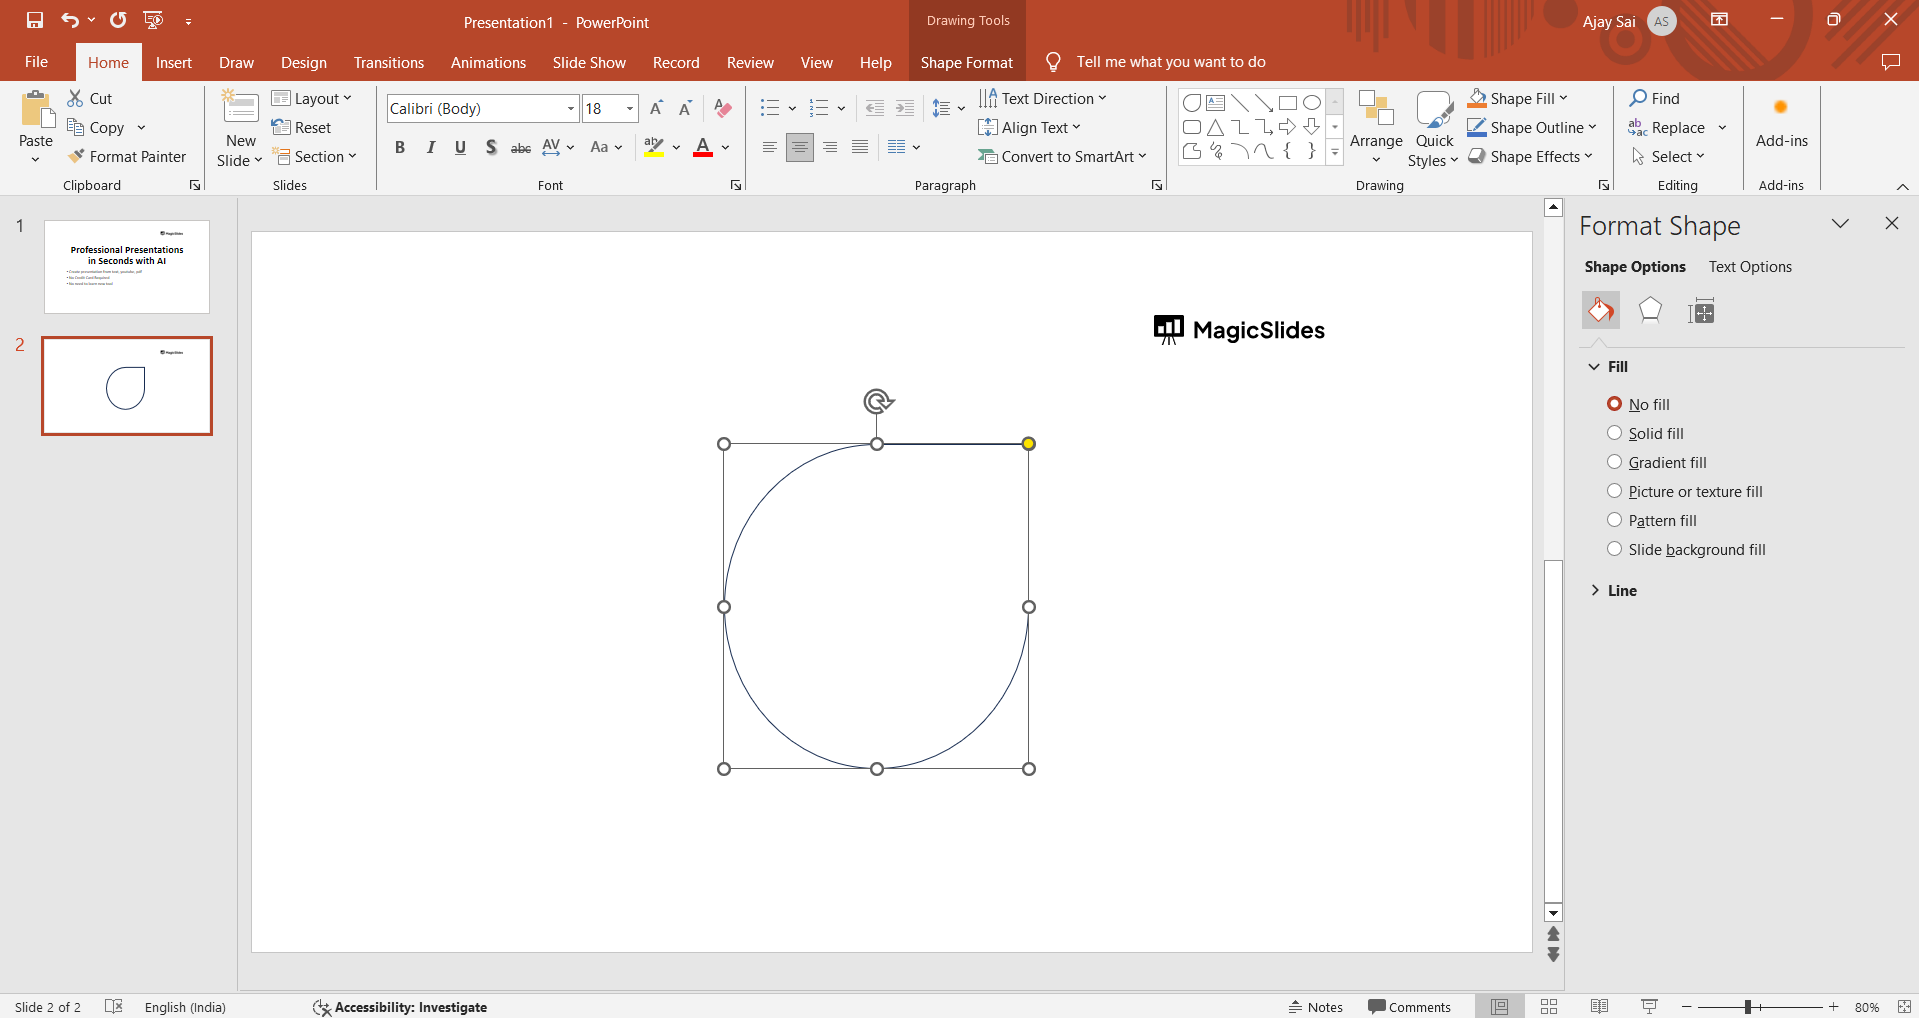The height and width of the screenshot is (1018, 1919).
Task: Expand the Line section
Action: click(1621, 591)
